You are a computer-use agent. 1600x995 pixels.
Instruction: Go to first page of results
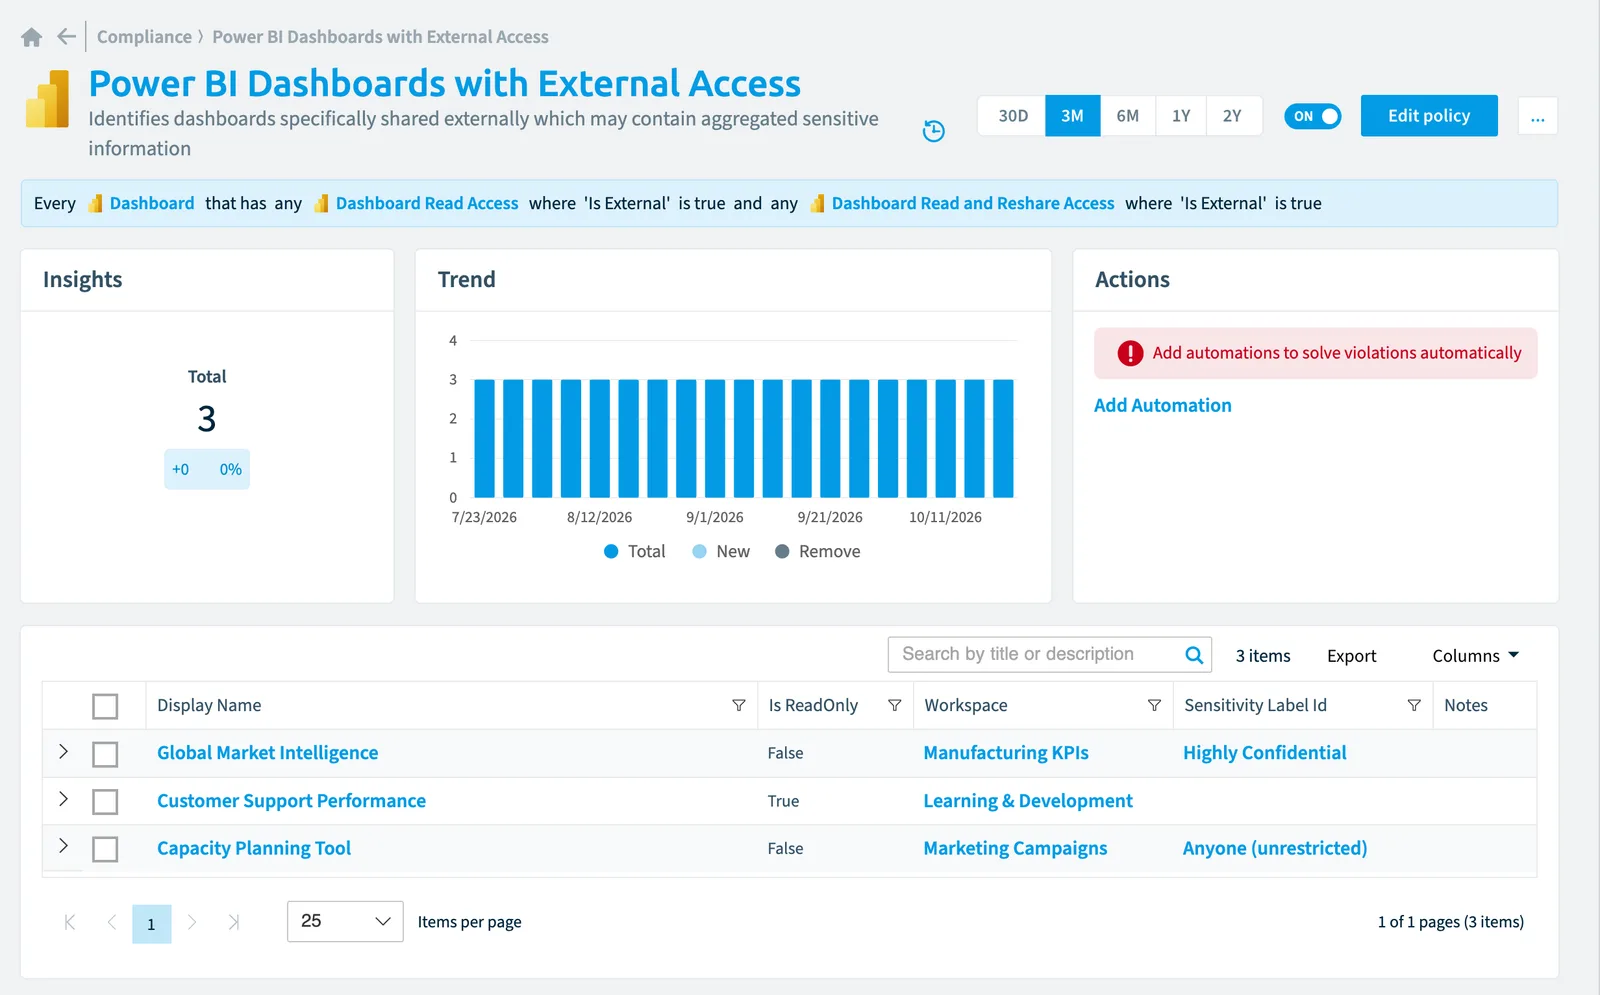[x=70, y=922]
